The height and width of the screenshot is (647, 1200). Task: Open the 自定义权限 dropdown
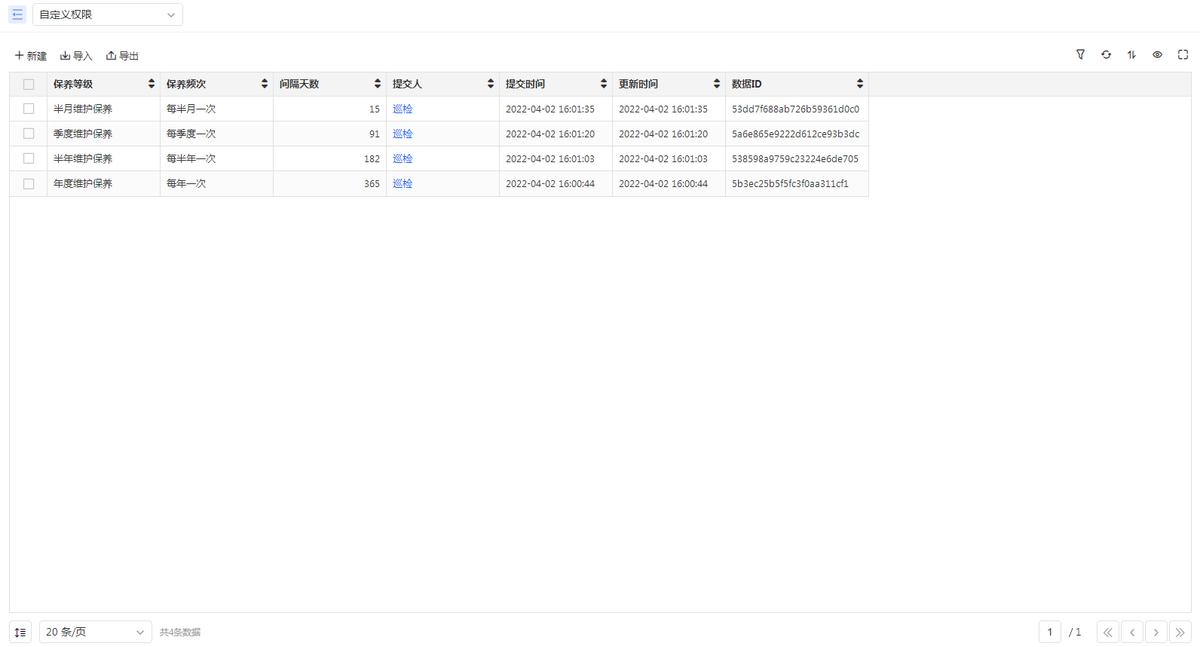tap(108, 15)
